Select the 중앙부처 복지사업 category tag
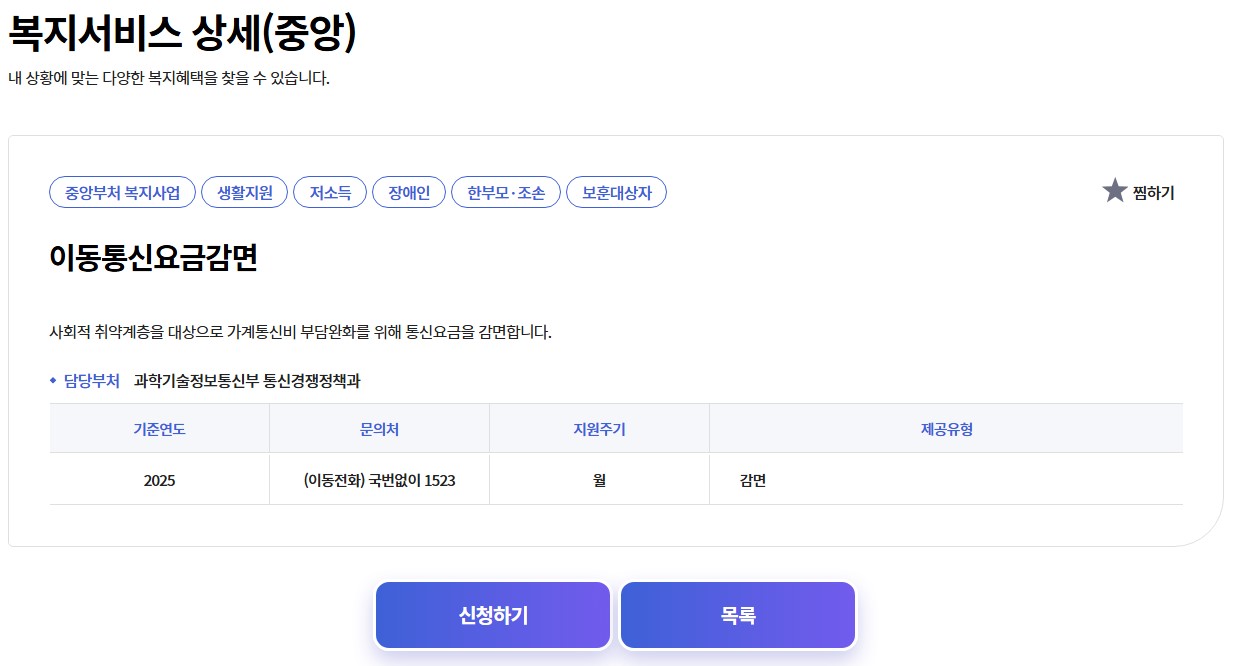This screenshot has height=666, width=1234. click(122, 192)
